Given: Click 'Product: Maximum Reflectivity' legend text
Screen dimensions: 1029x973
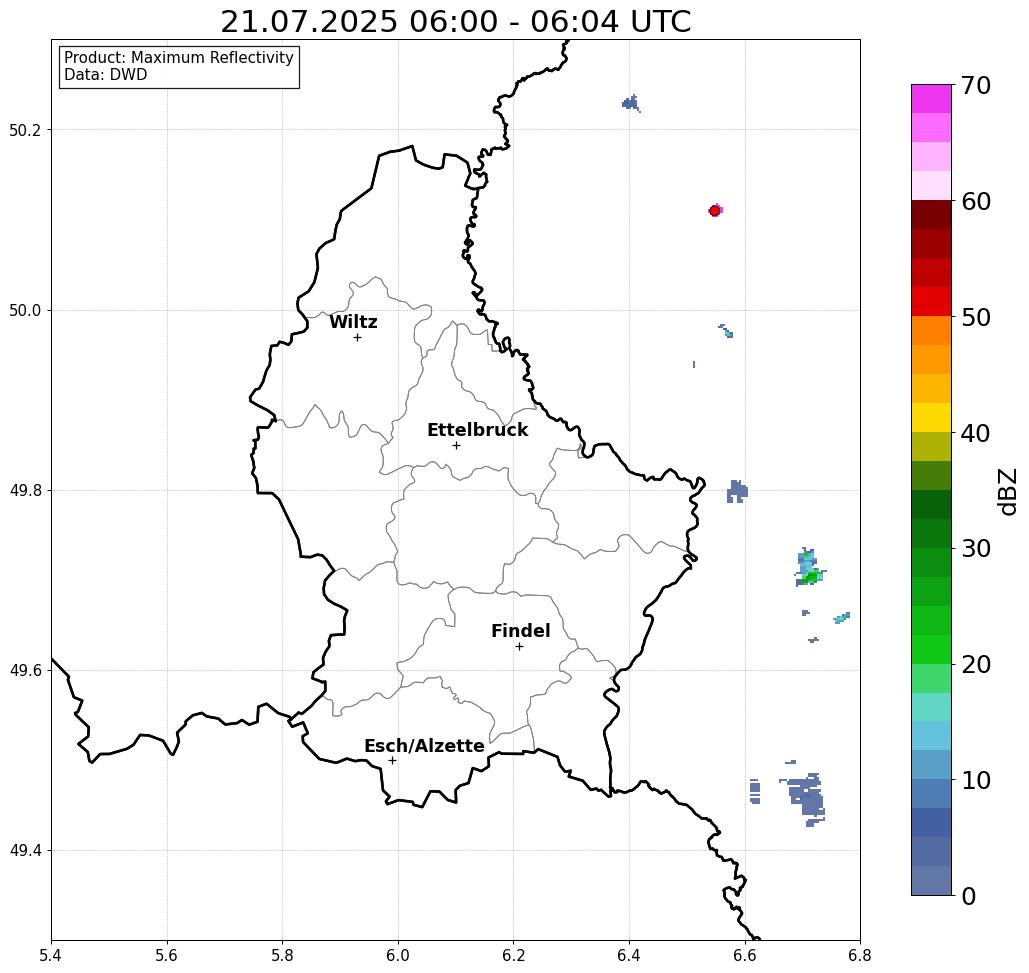Looking at the screenshot, I should pyautogui.click(x=178, y=58).
